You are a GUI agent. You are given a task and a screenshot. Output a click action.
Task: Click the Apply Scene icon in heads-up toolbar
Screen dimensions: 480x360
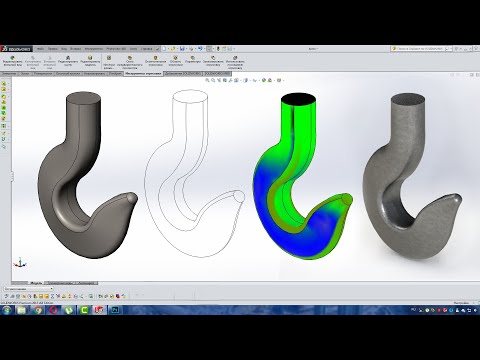click(270, 80)
